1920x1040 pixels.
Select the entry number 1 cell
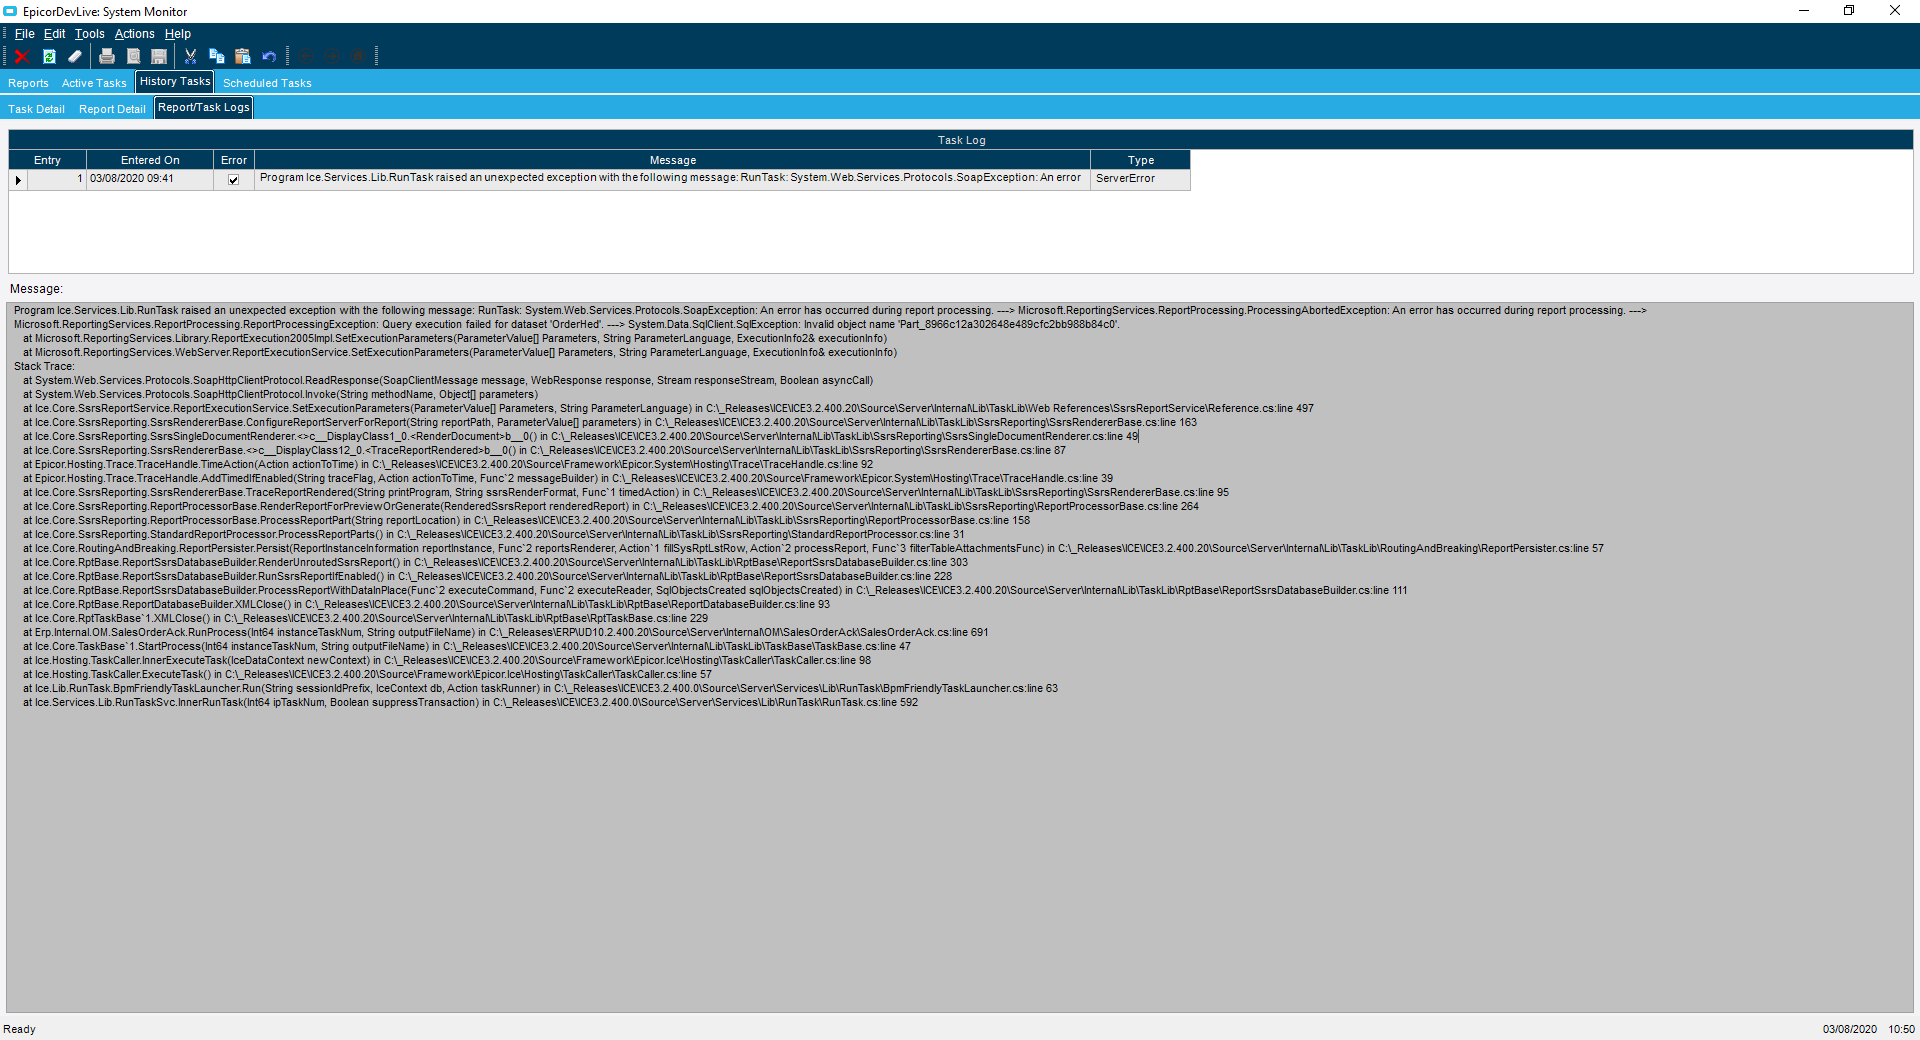pyautogui.click(x=57, y=179)
